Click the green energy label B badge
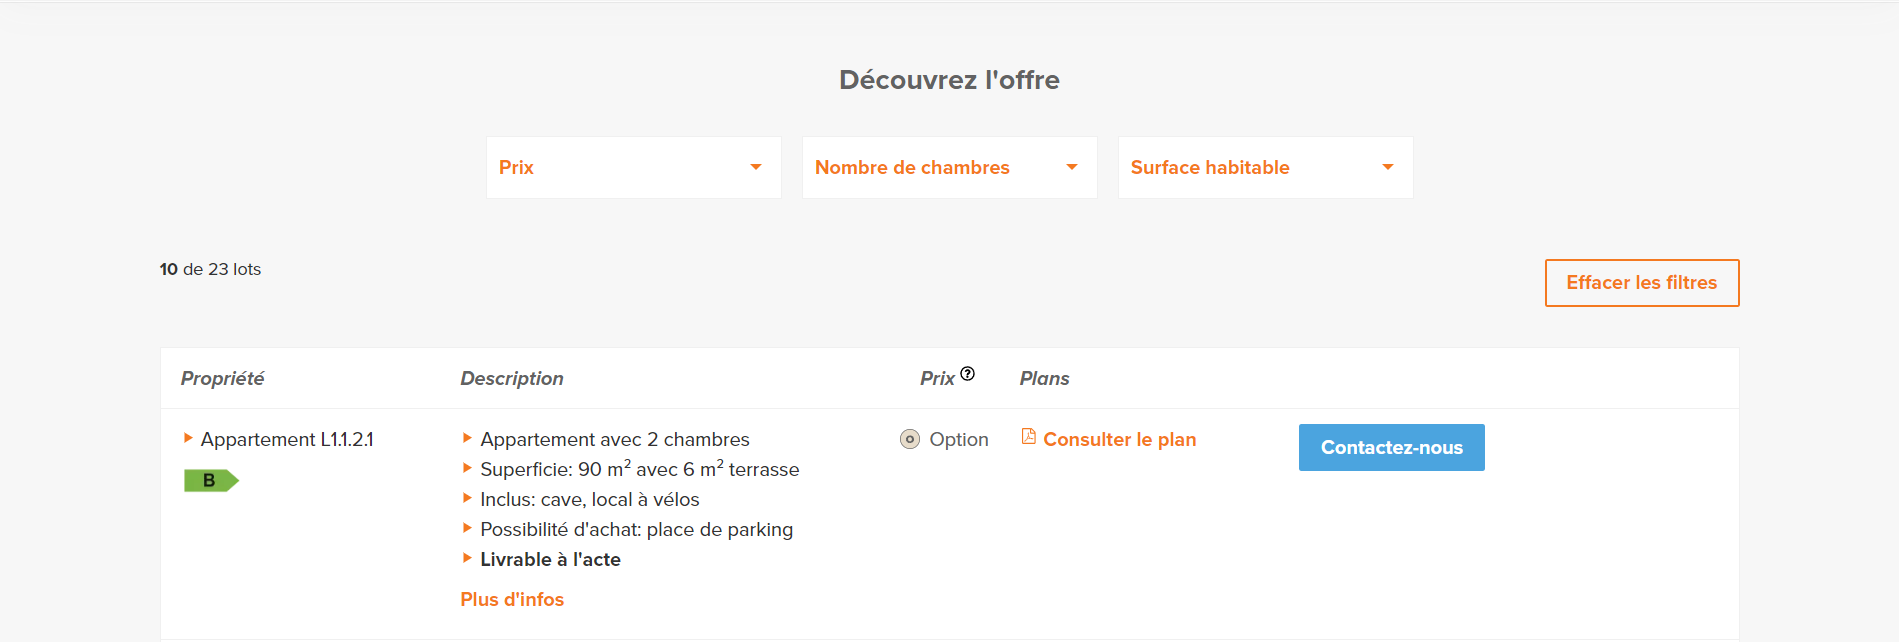This screenshot has height=642, width=1899. pos(210,481)
